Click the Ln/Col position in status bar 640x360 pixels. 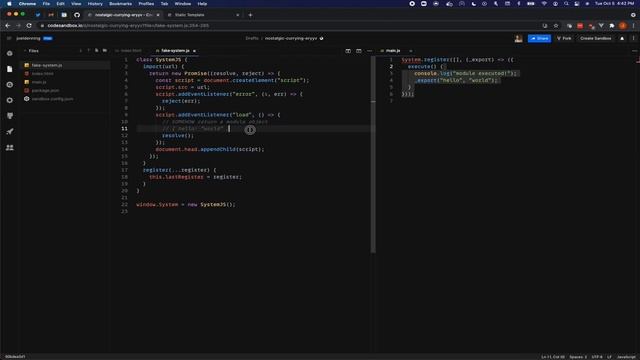(553, 357)
